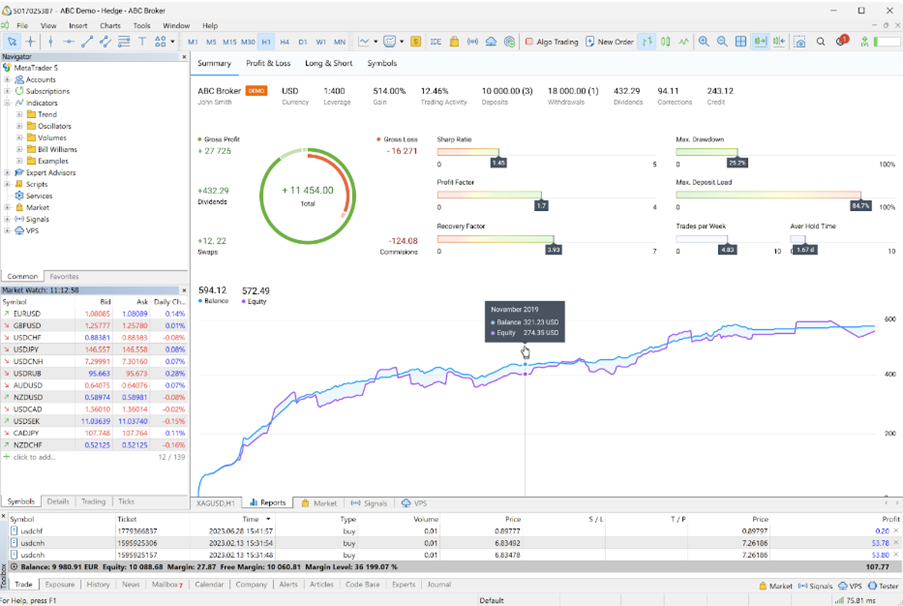Screen dimensions: 903x606
Task: Click the tile windows grid icon
Action: [x=741, y=42]
